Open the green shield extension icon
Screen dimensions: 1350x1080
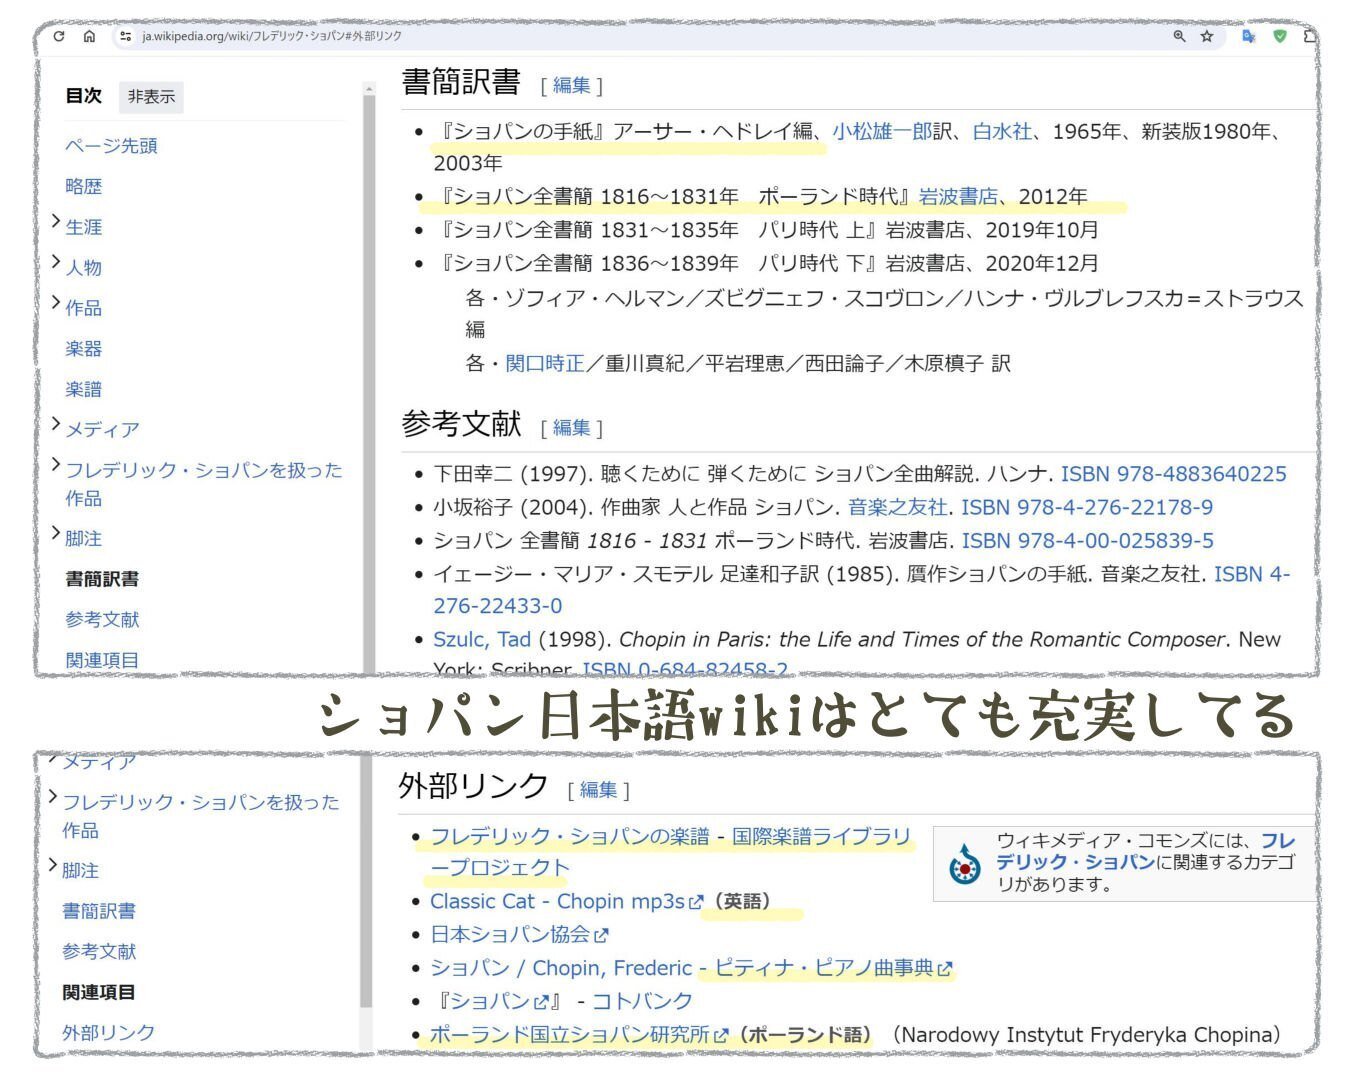pyautogui.click(x=1280, y=36)
